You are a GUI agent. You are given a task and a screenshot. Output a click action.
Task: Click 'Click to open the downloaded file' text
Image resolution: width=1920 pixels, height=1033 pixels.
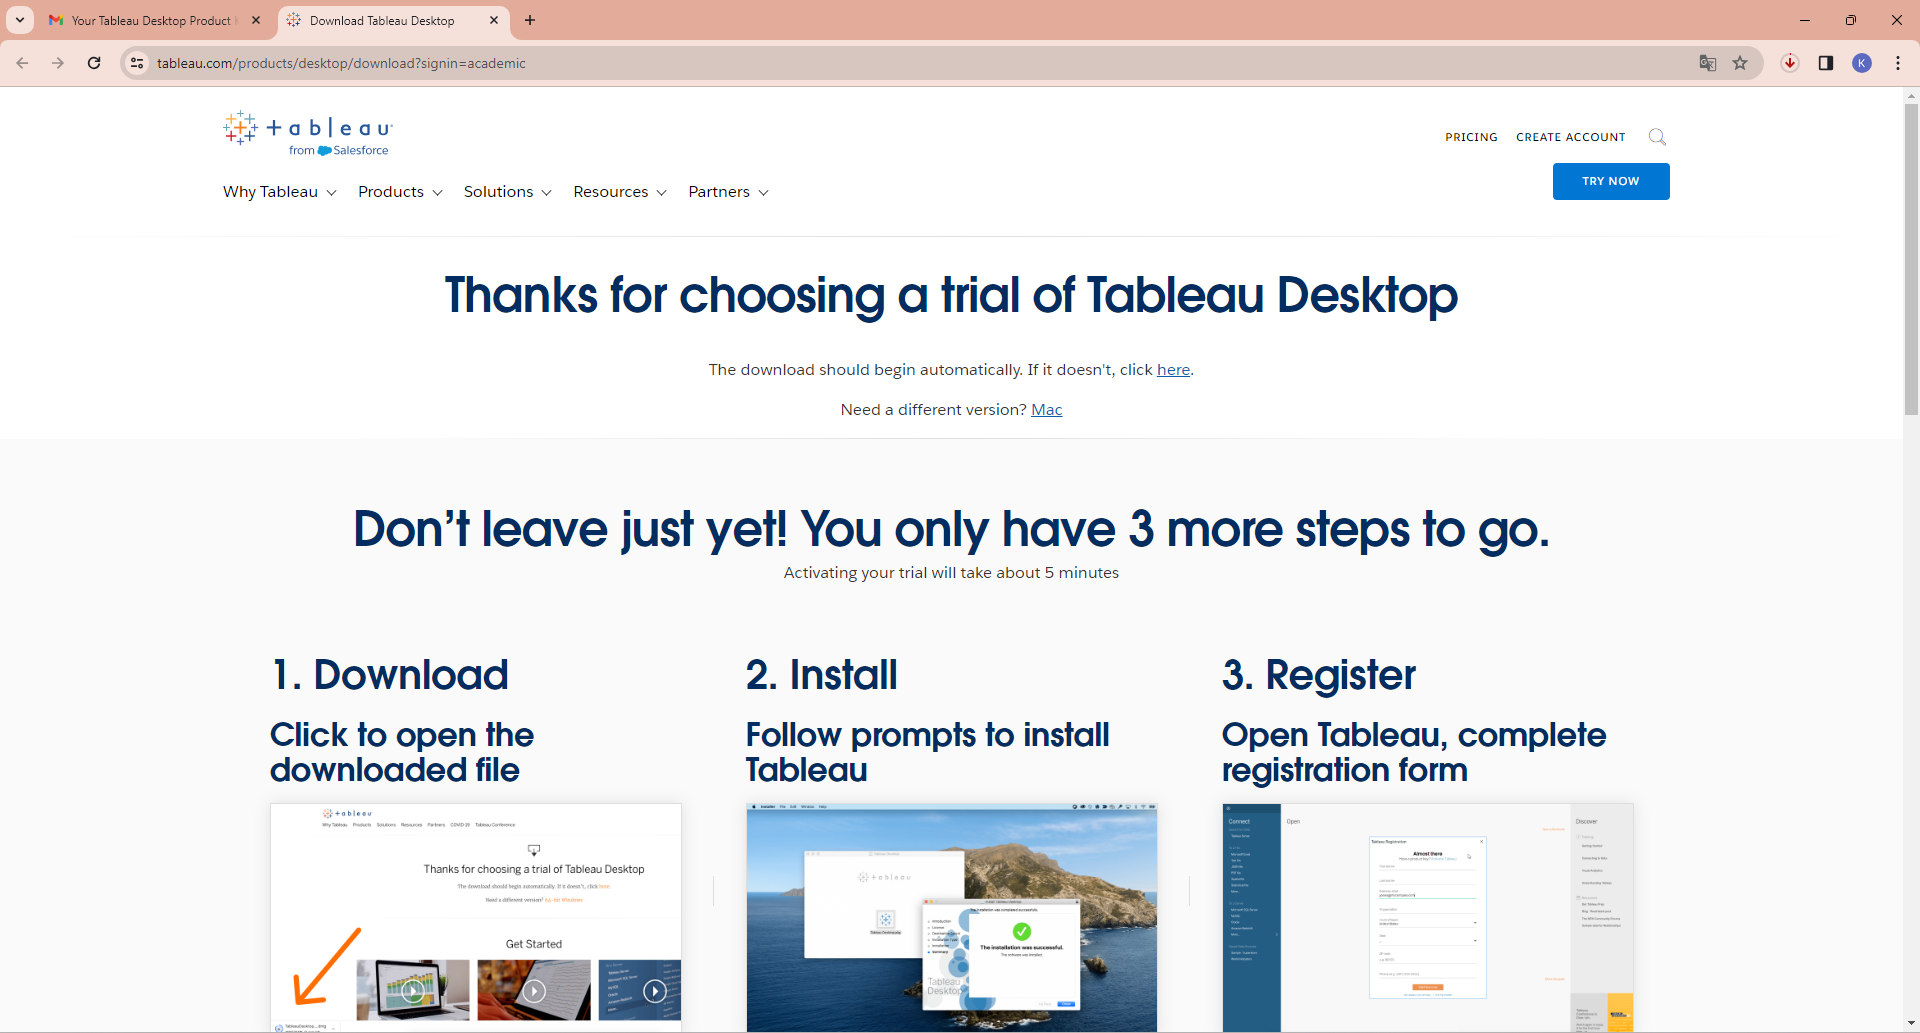(x=402, y=752)
